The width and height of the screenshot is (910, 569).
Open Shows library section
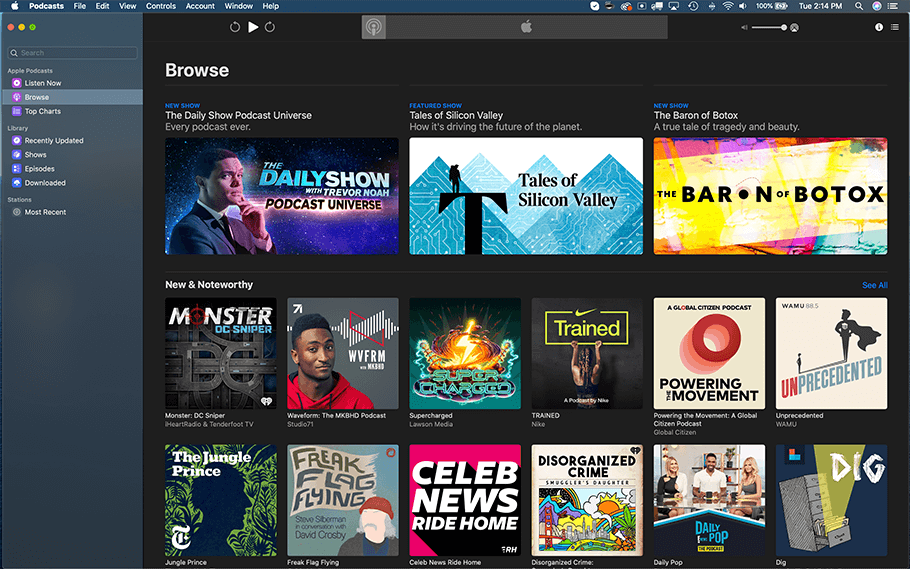(72, 154)
